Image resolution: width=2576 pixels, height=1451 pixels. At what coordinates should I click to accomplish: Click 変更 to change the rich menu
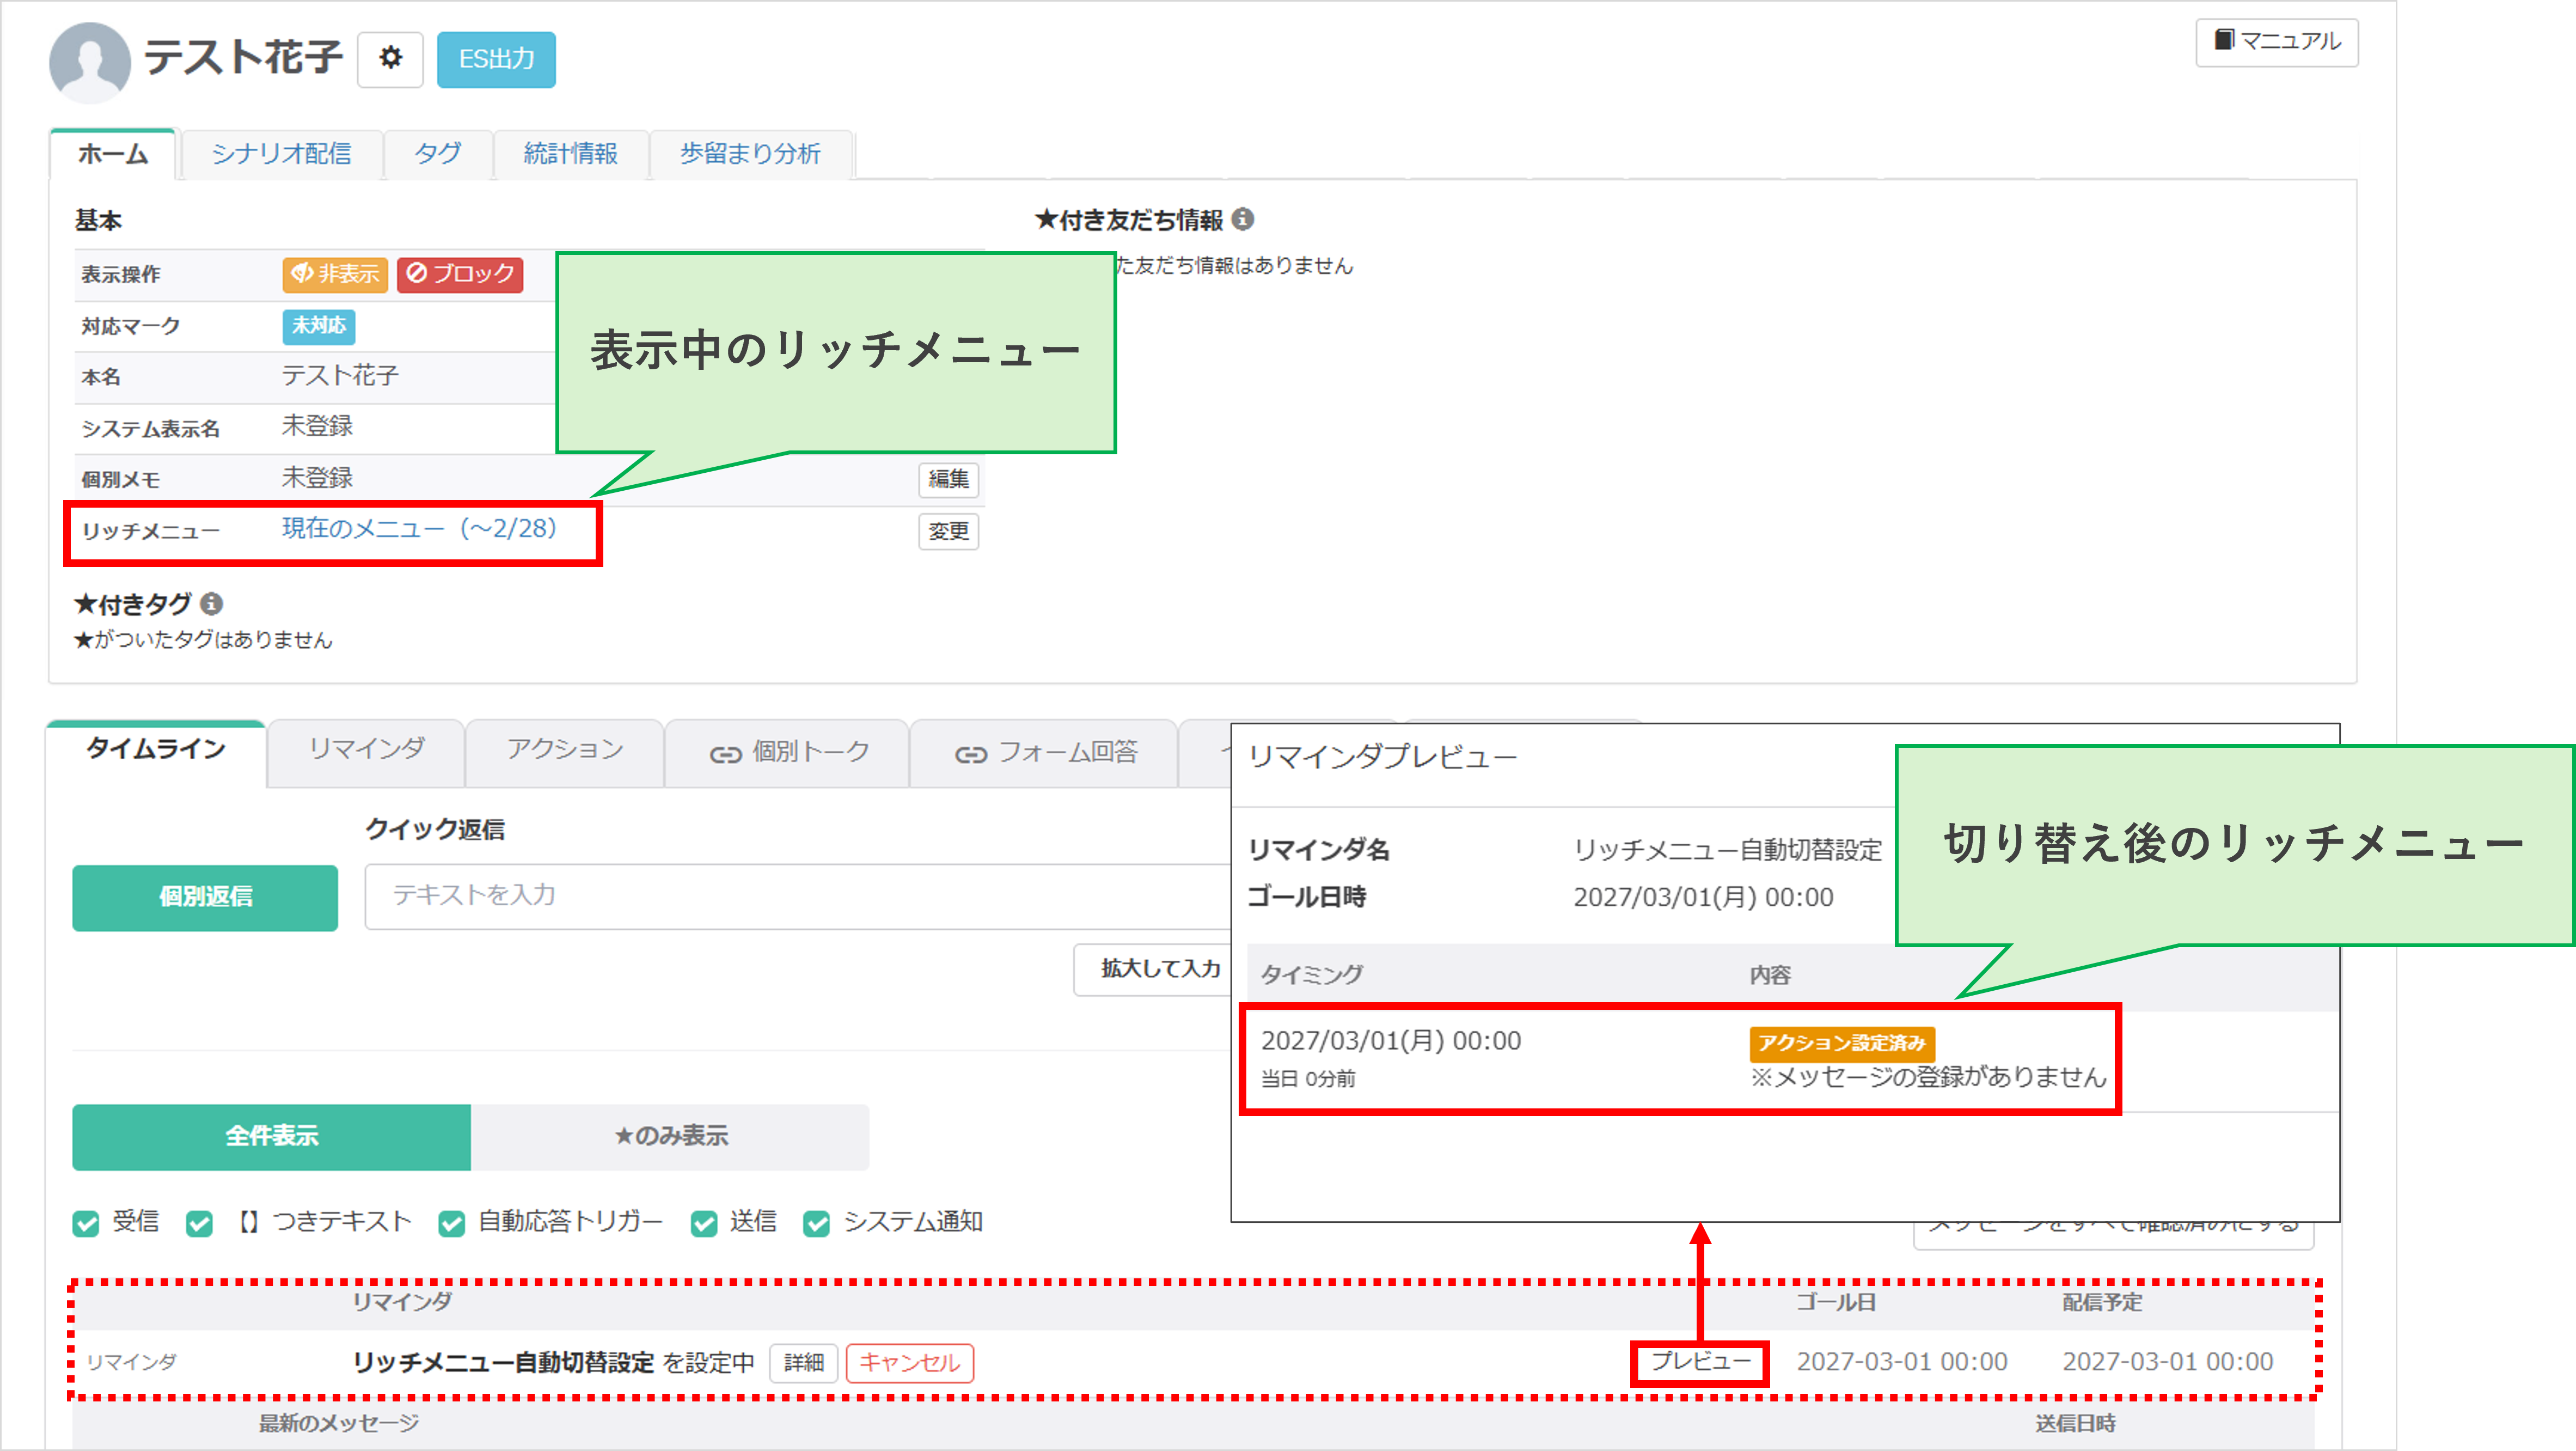948,531
